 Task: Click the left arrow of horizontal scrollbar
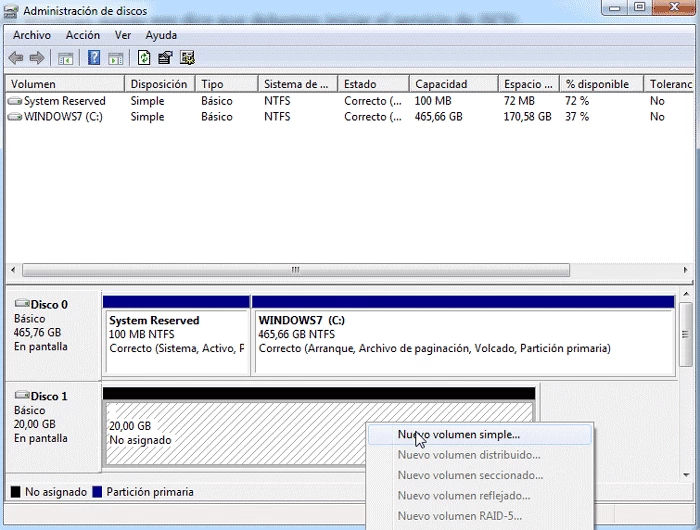(13, 270)
